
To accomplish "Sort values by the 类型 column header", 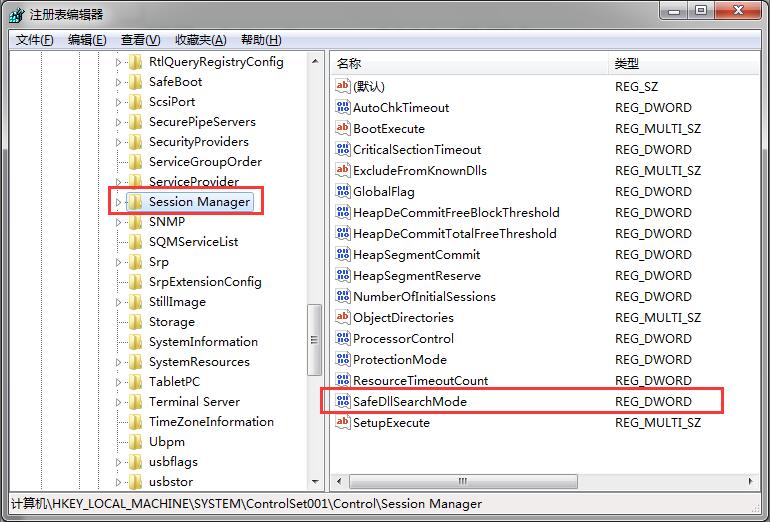I will (684, 63).
